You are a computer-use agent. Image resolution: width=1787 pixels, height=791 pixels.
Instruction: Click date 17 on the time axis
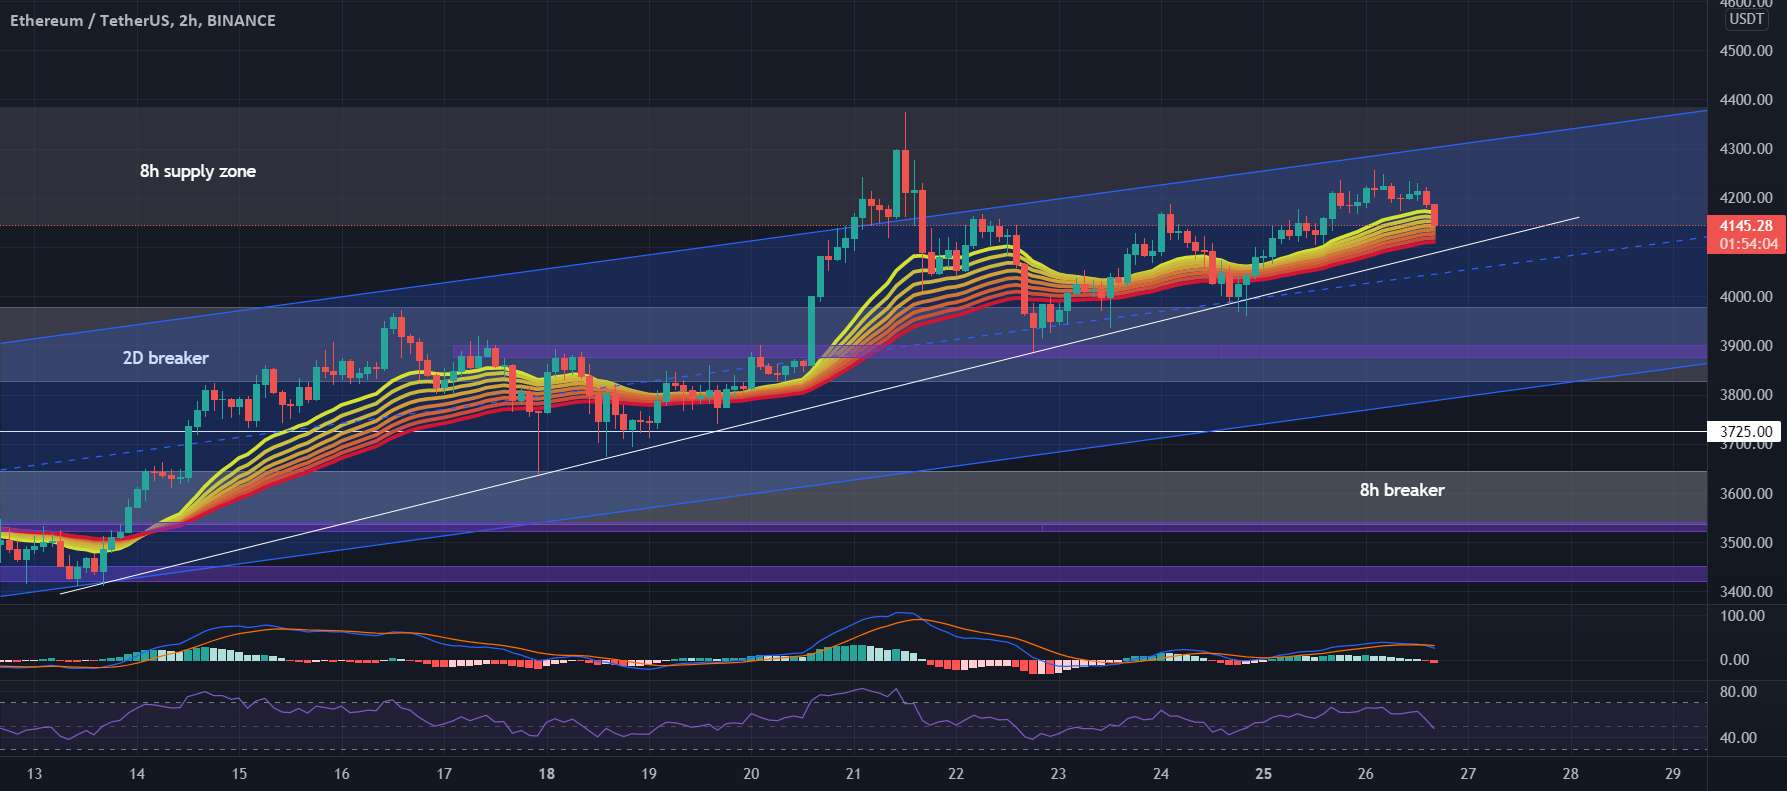444,774
